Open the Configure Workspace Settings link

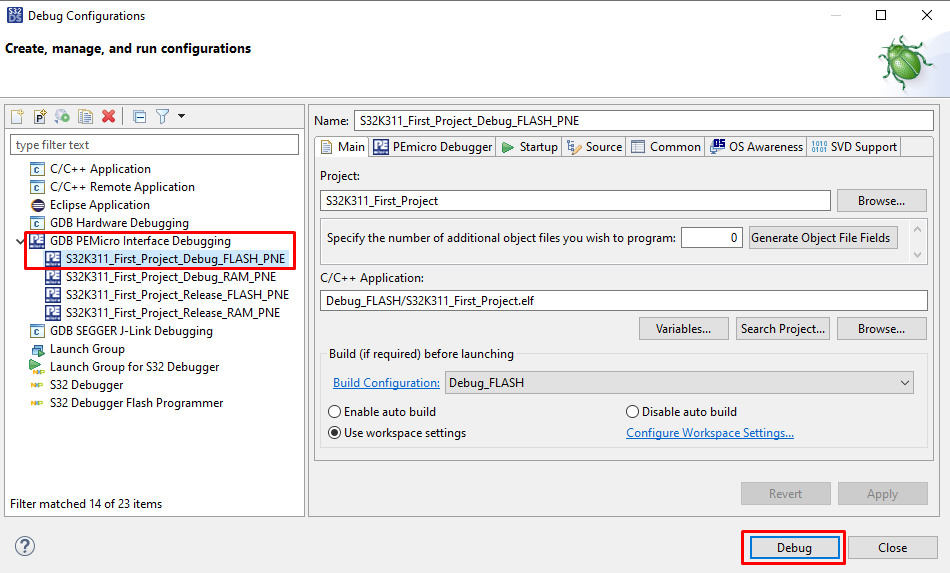[709, 433]
